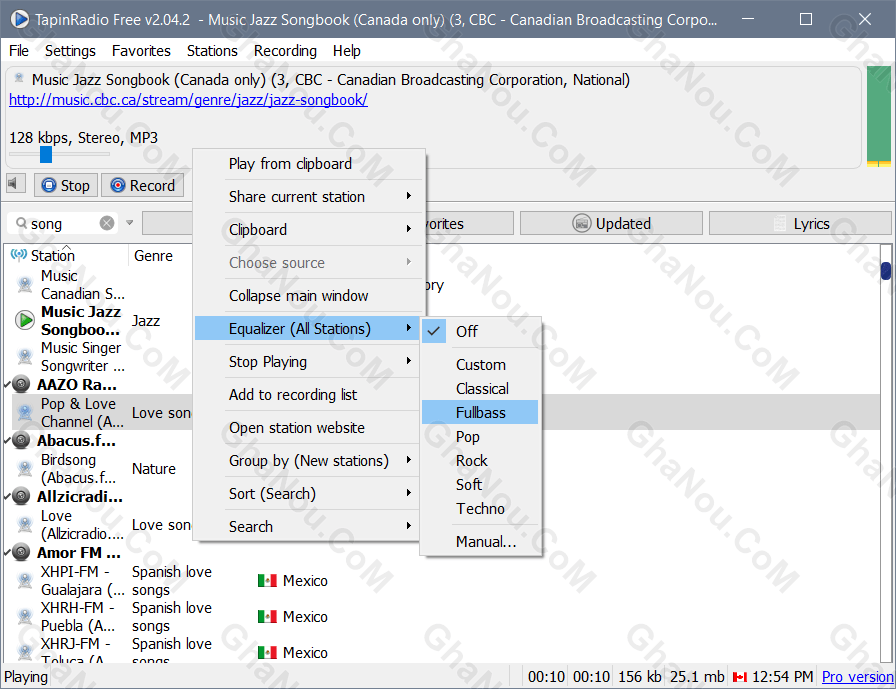Viewport: 896px width, 689px height.
Task: Select Open station website
Action: click(309, 428)
